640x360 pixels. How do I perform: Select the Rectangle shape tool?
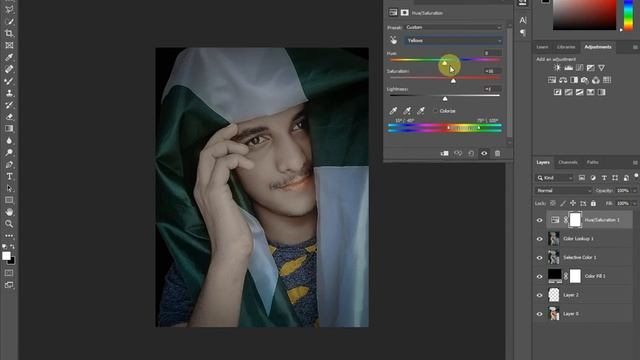(x=9, y=200)
